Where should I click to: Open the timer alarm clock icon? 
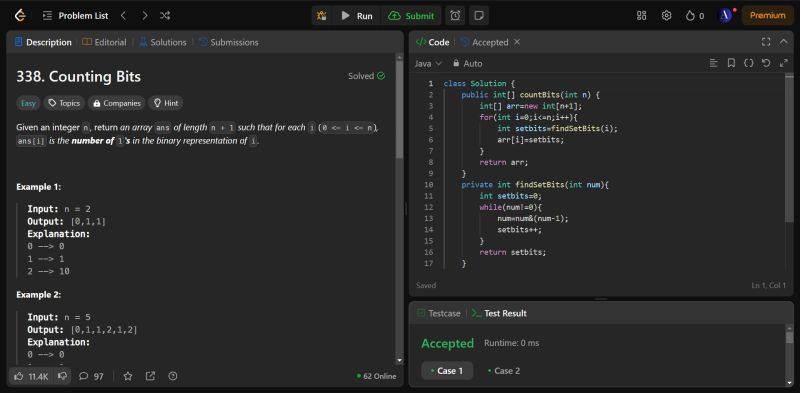tap(455, 16)
